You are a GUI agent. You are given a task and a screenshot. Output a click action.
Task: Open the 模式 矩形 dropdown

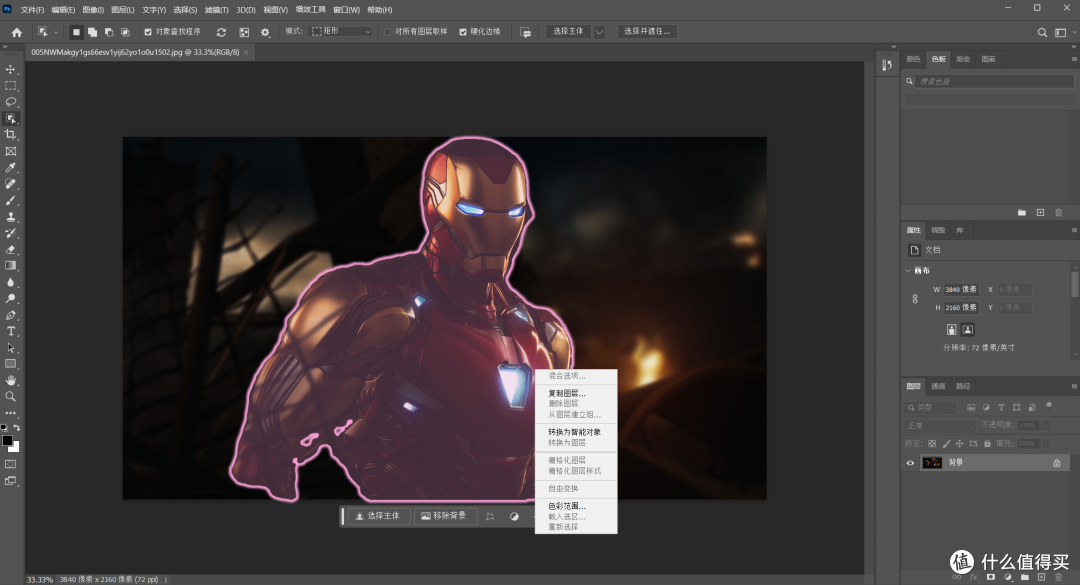(341, 32)
